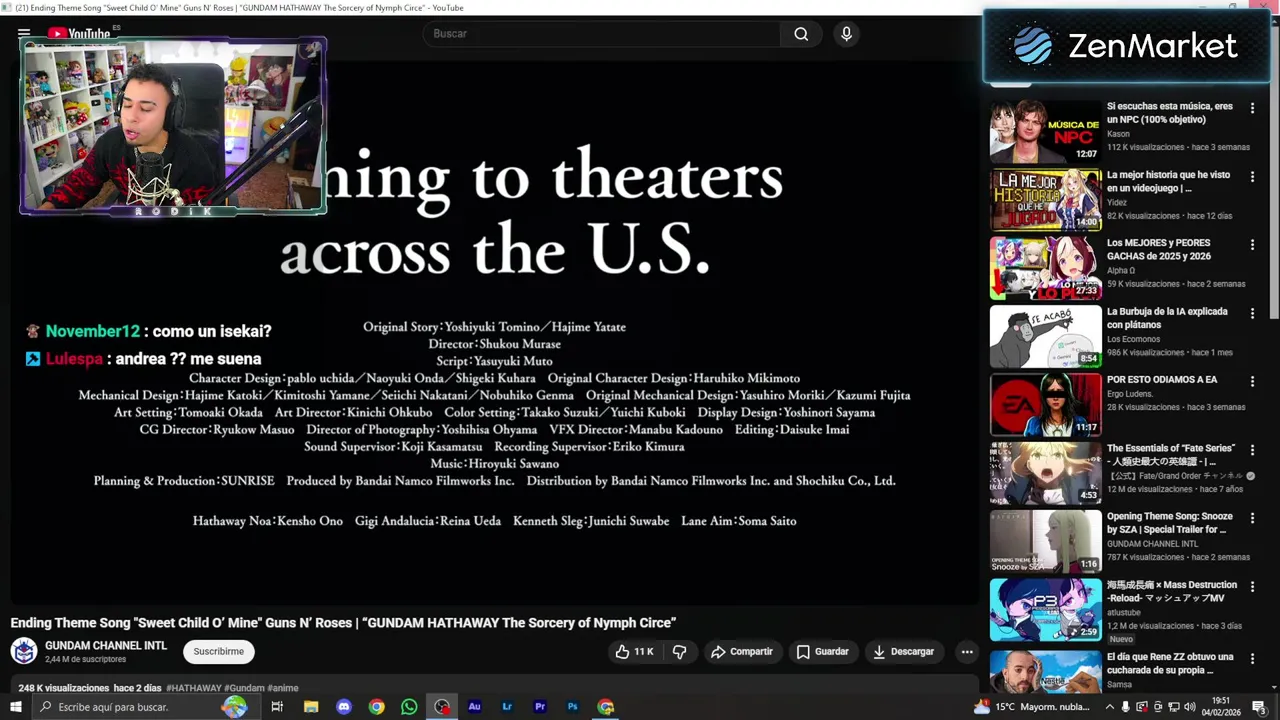Open the volume speaker tray icon
The image size is (1280, 720).
point(1190,707)
